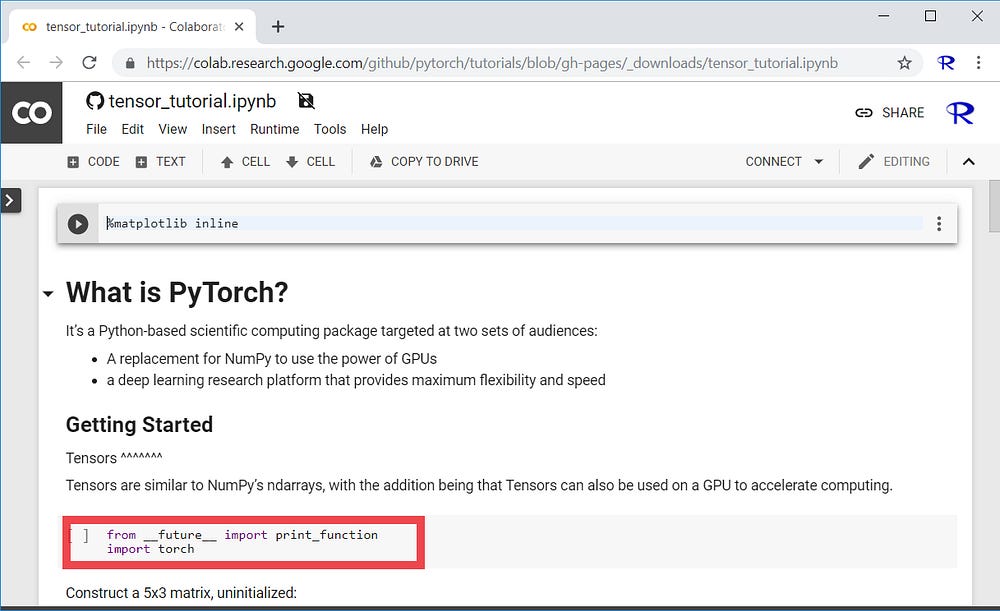1000x611 pixels.
Task: Switch the EDITING mode pencil button
Action: 893,162
